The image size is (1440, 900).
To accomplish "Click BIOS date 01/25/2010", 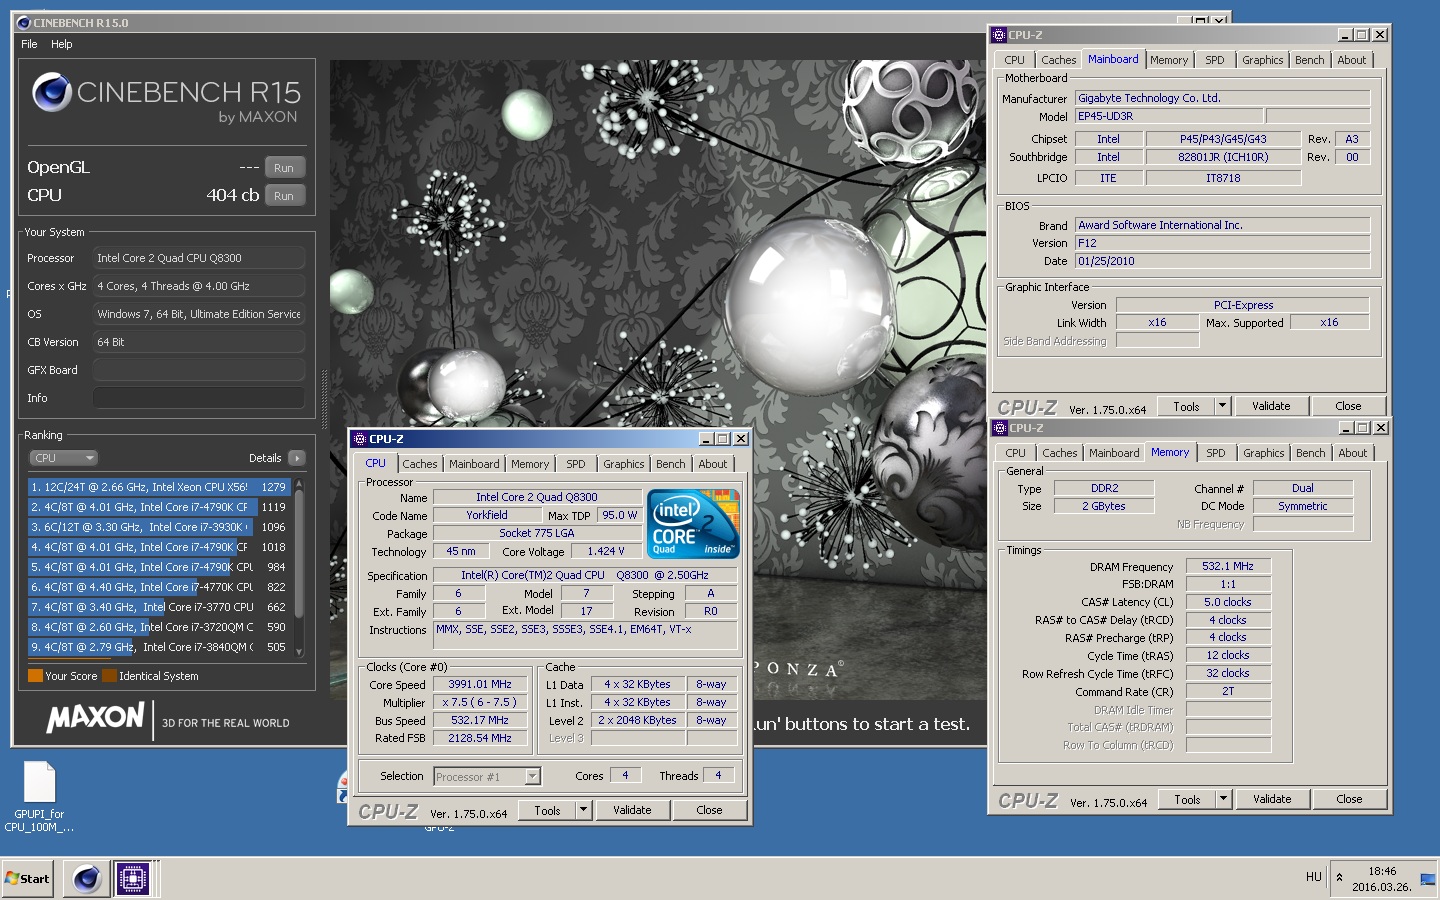I will point(1223,261).
